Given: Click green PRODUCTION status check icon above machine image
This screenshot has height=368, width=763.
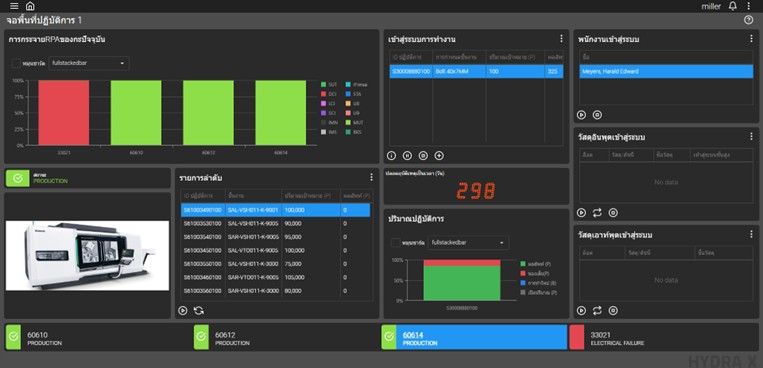Looking at the screenshot, I should point(18,178).
